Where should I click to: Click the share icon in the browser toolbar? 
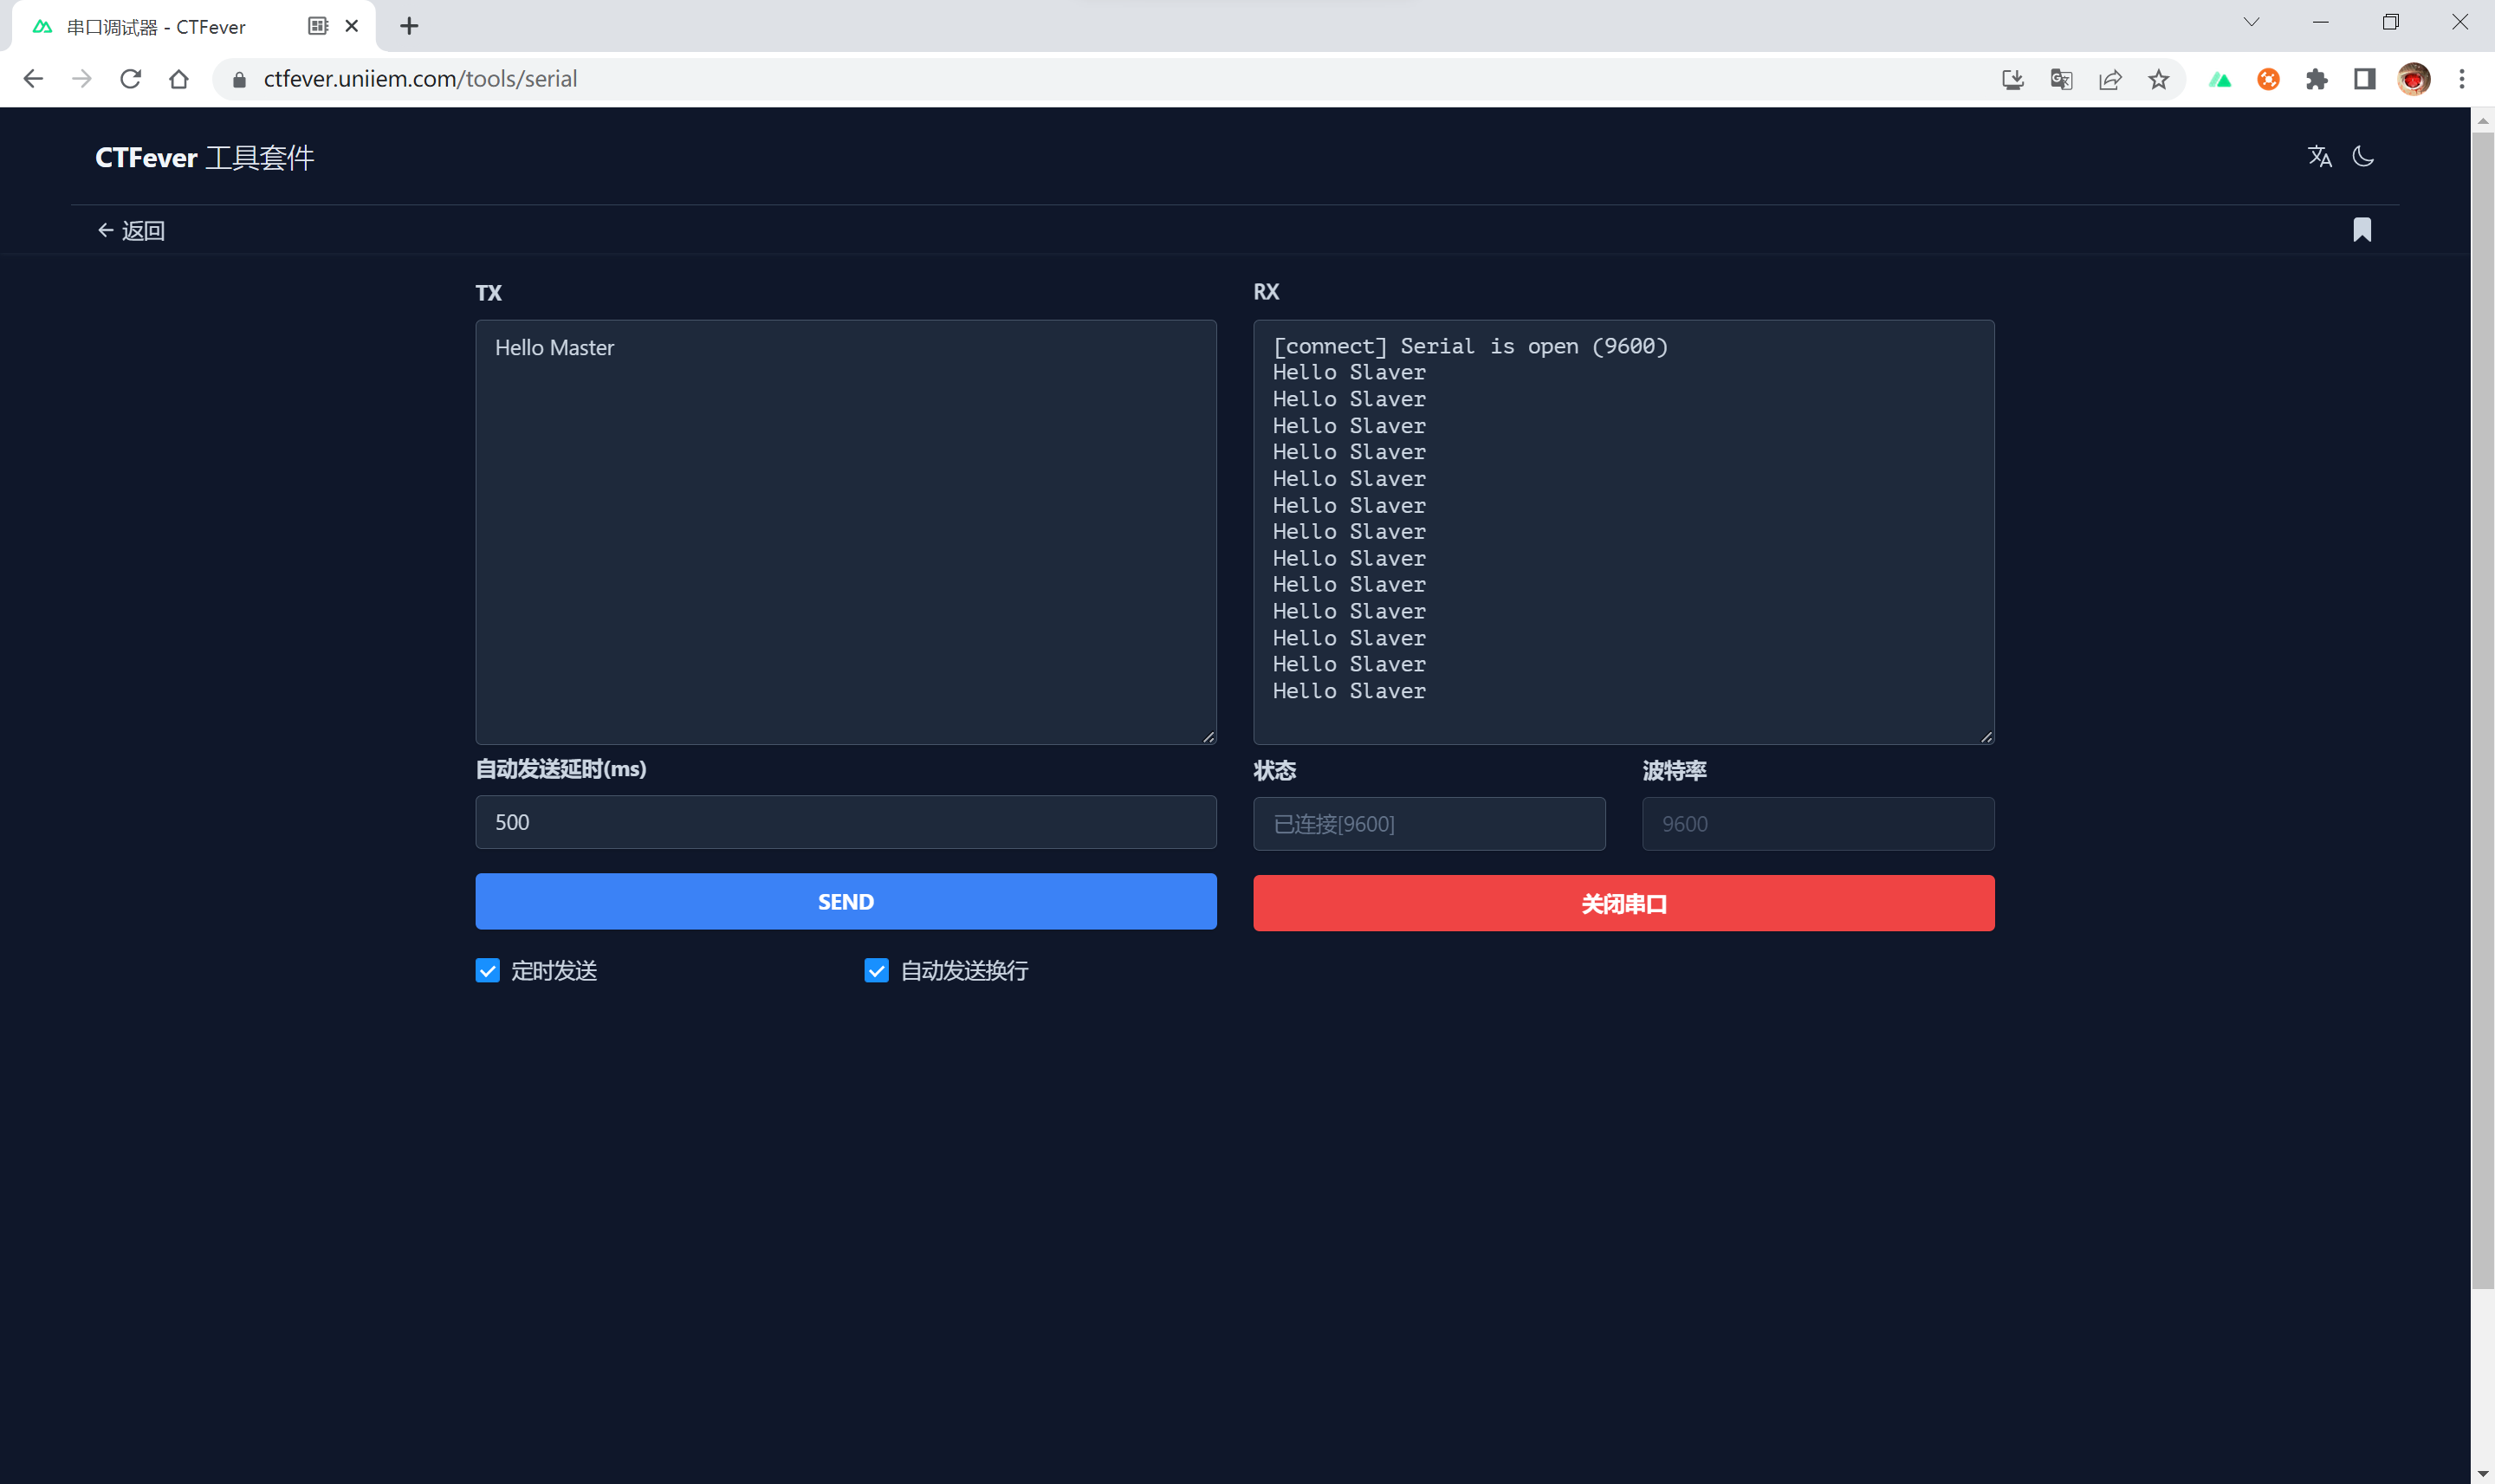tap(2110, 79)
